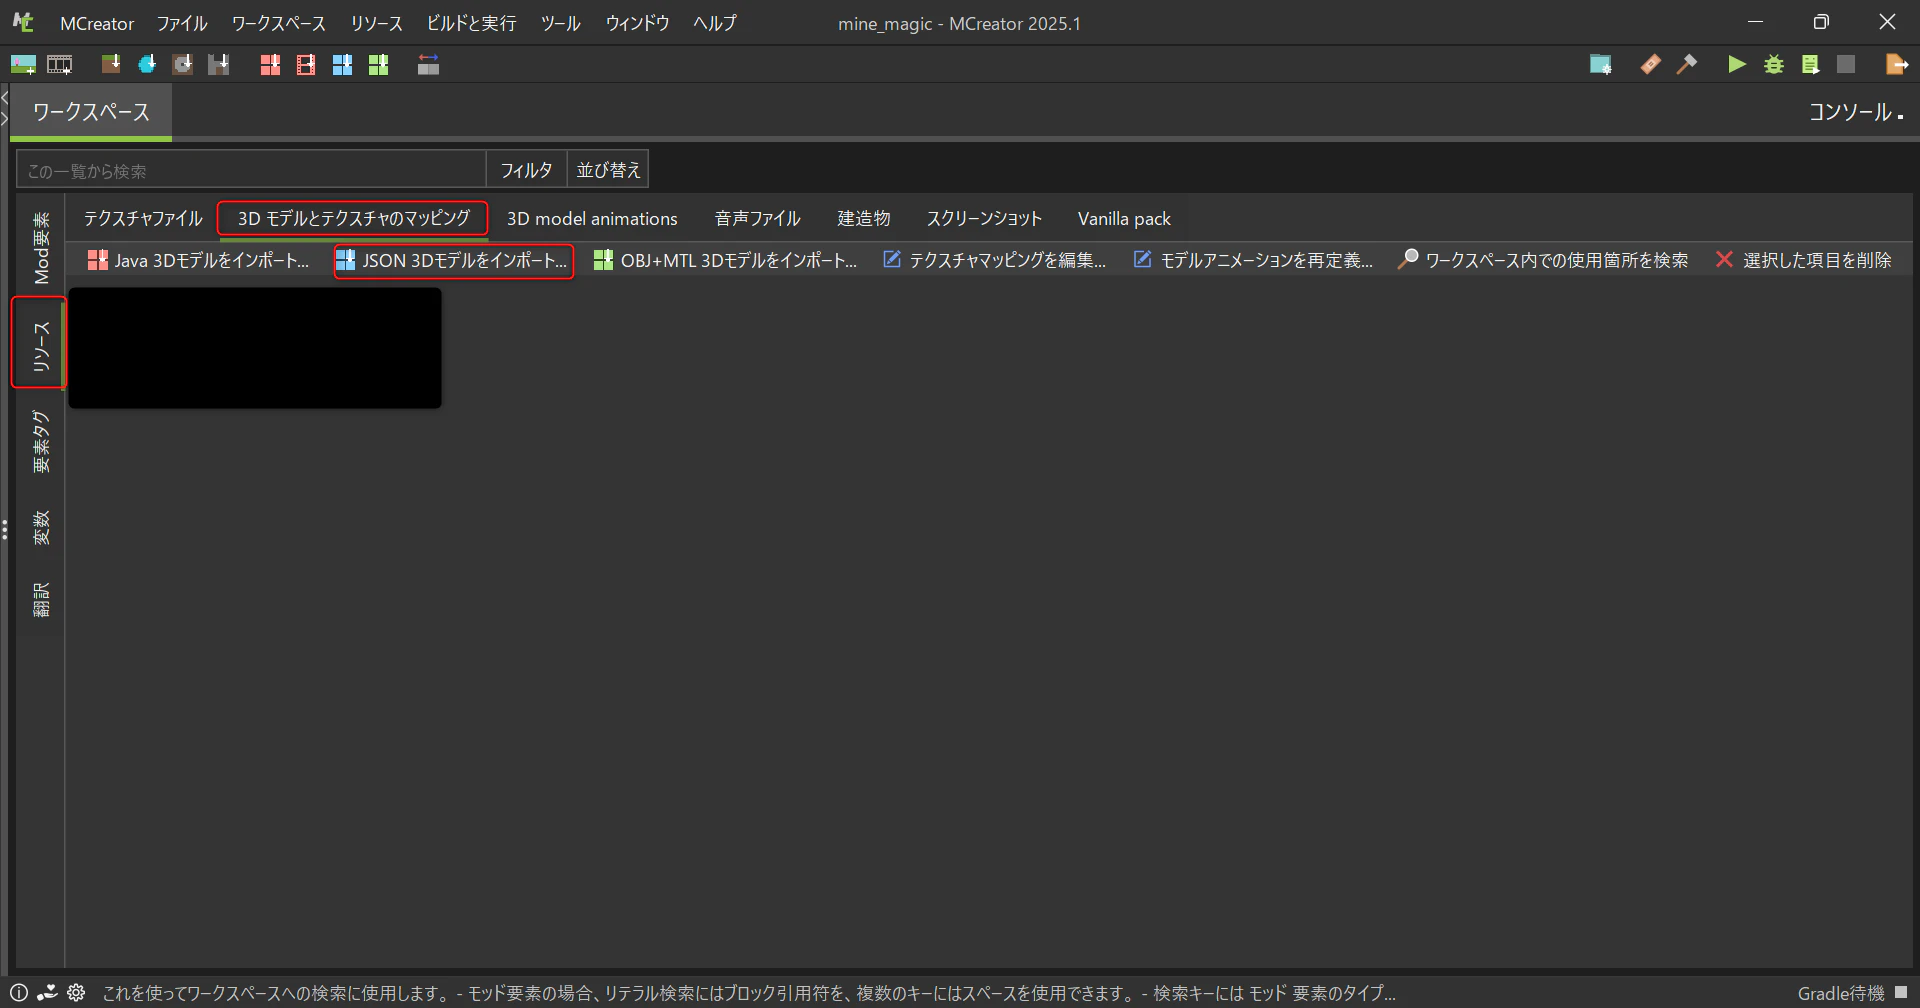1920x1008 pixels.
Task: Select the 3D model animations tab
Action: pyautogui.click(x=592, y=218)
